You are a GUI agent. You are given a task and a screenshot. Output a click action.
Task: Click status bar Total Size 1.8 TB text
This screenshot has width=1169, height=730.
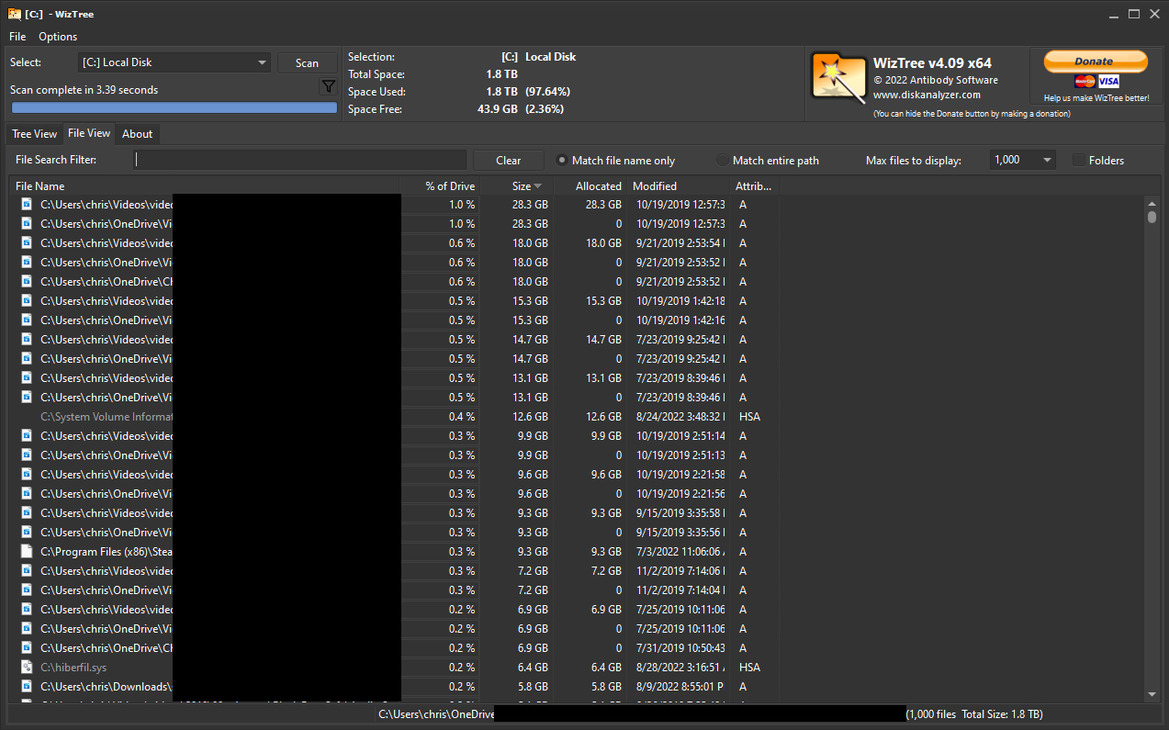point(1002,714)
